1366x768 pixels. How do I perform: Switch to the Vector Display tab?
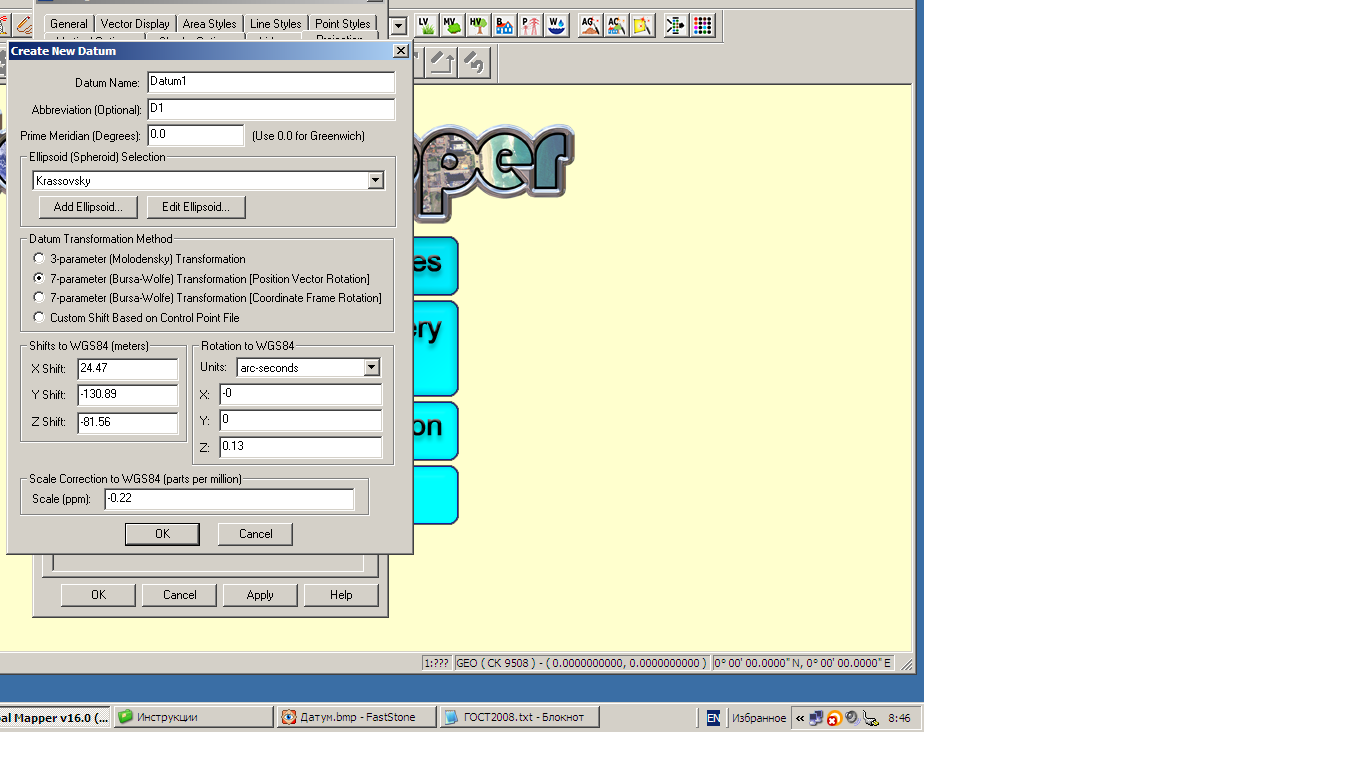pyautogui.click(x=135, y=24)
